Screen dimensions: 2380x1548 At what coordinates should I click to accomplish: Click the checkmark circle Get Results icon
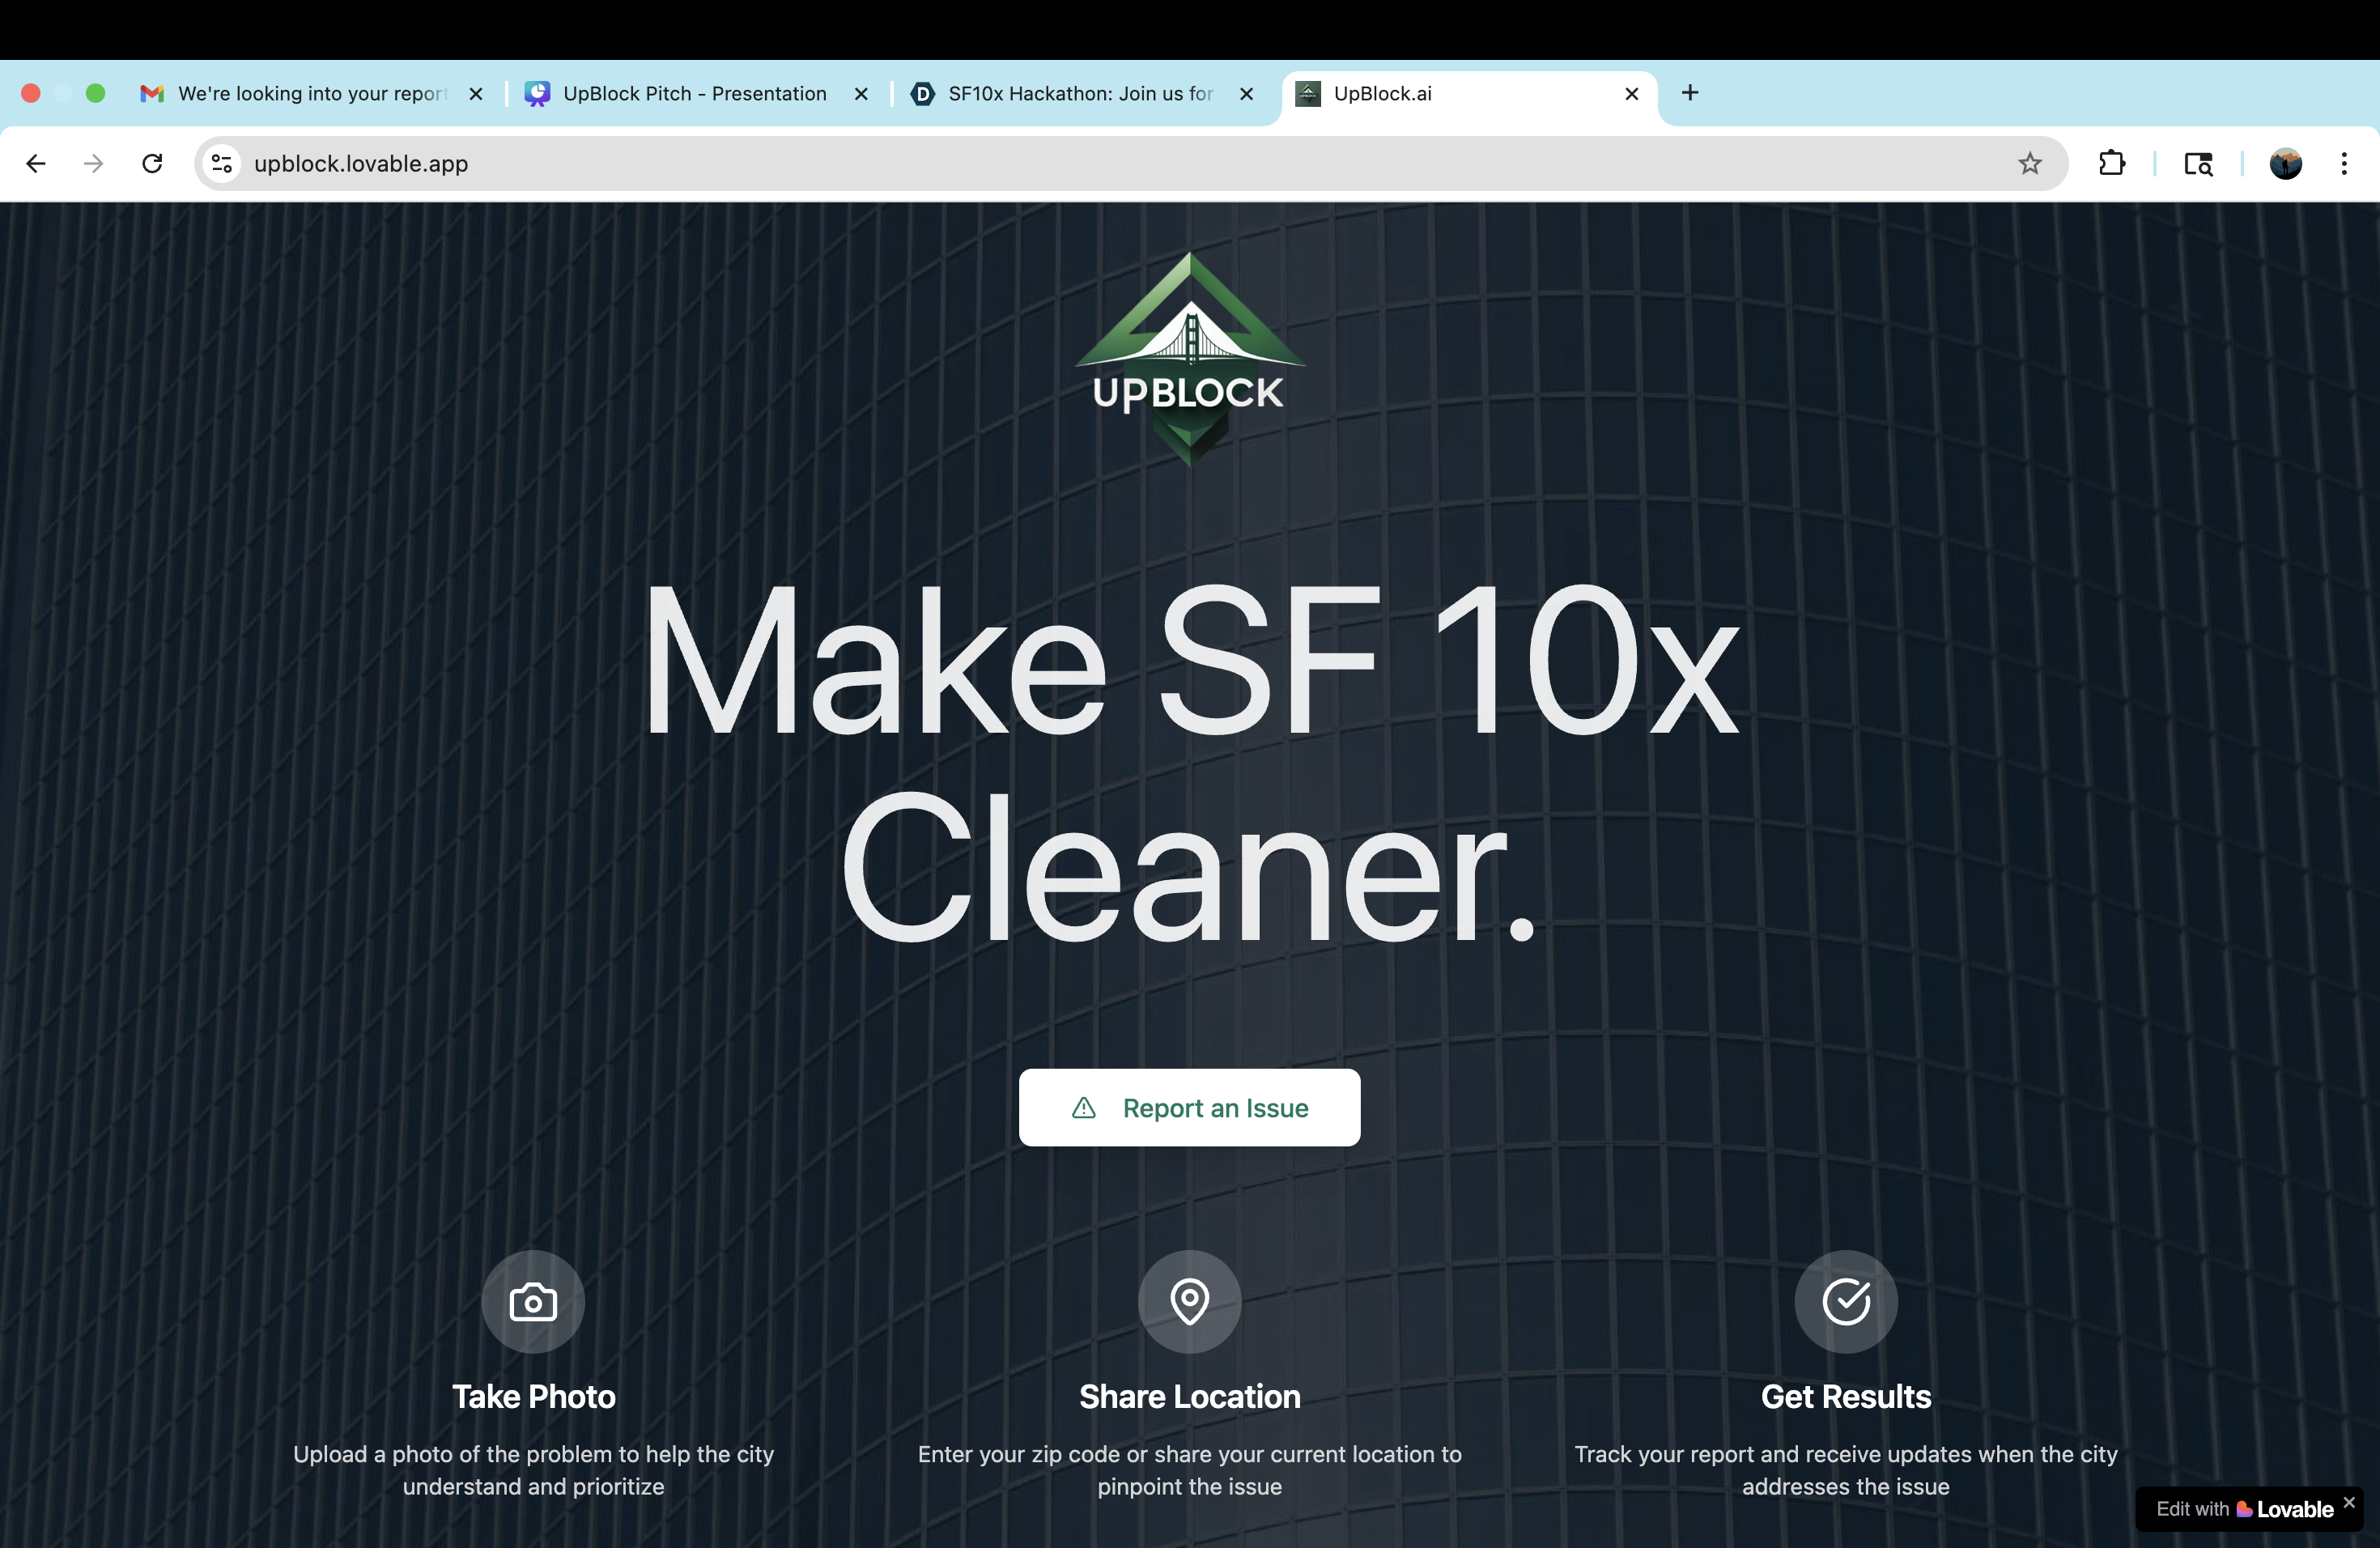click(x=1845, y=1301)
